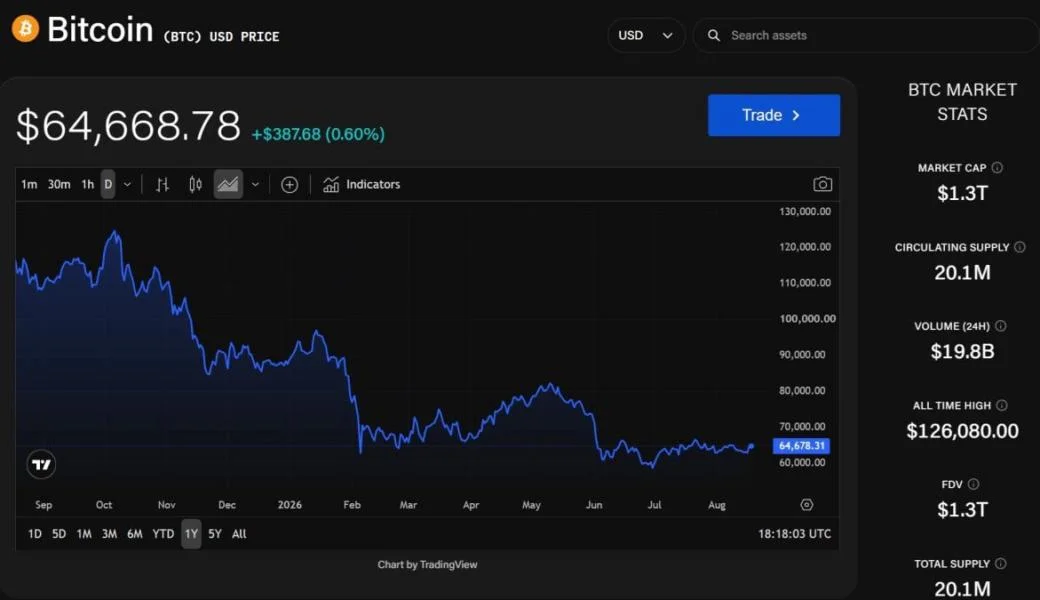This screenshot has width=1040, height=600.
Task: Select the 1h chart interval
Action: pyautogui.click(x=88, y=184)
